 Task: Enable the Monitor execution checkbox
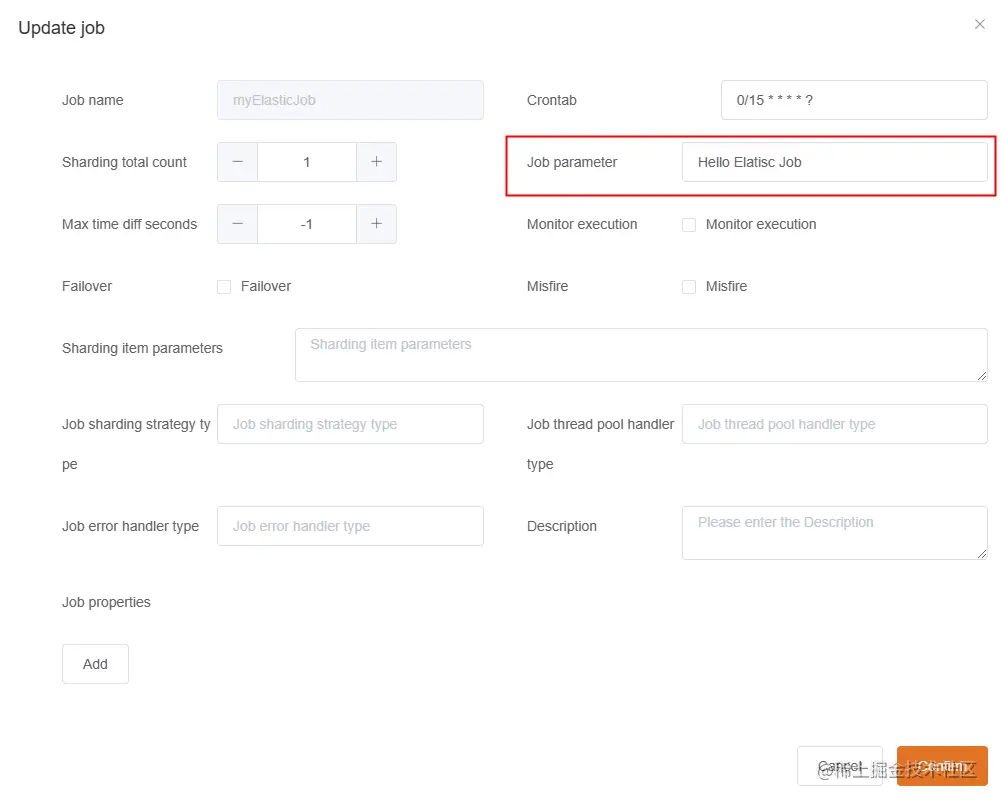[689, 225]
